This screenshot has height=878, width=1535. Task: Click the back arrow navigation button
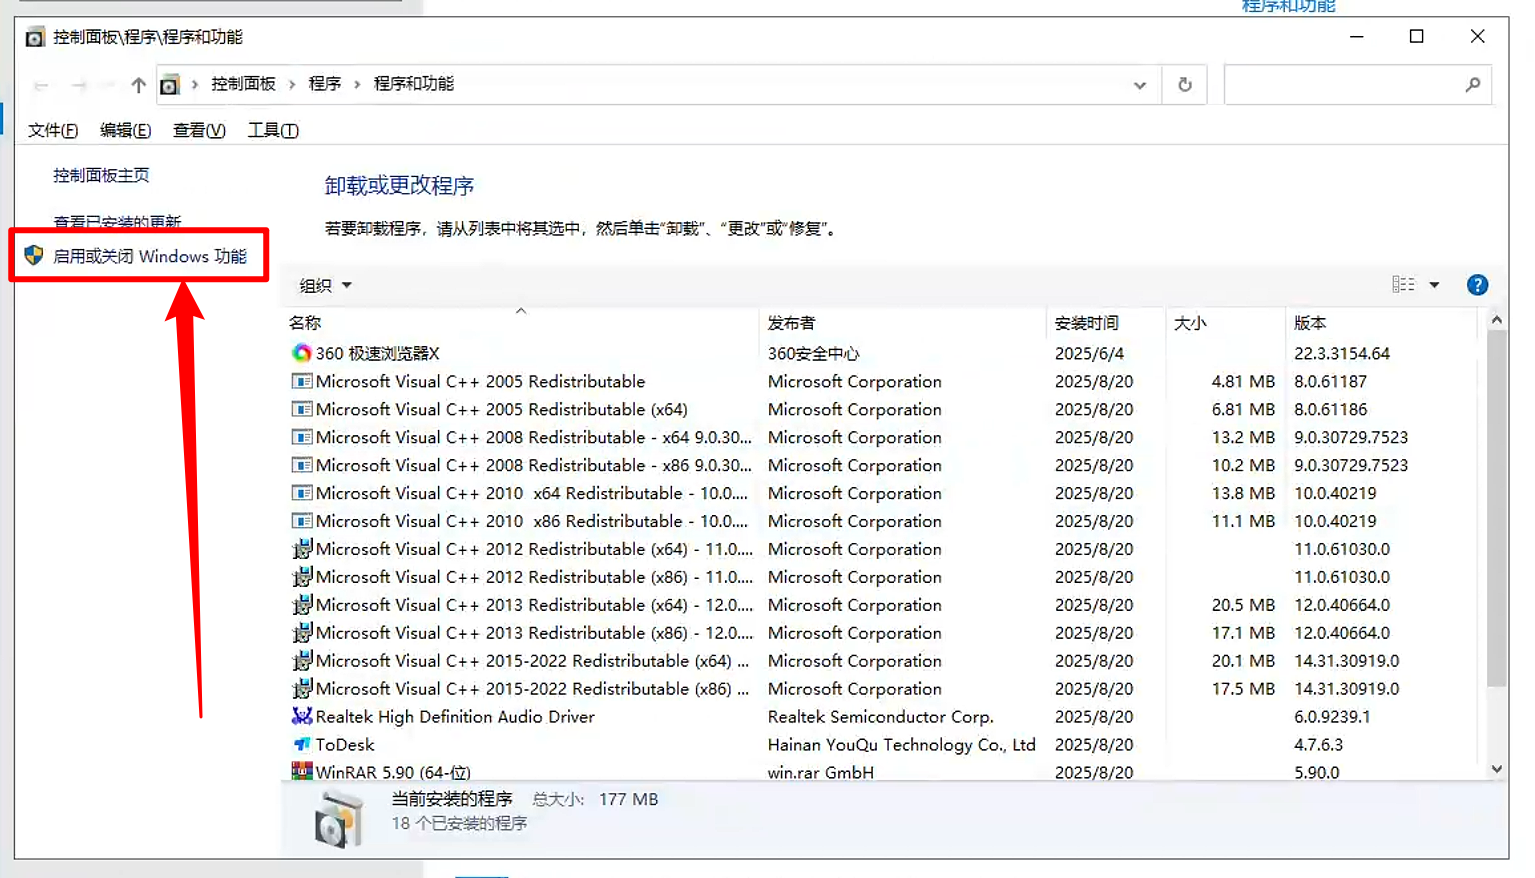[41, 85]
